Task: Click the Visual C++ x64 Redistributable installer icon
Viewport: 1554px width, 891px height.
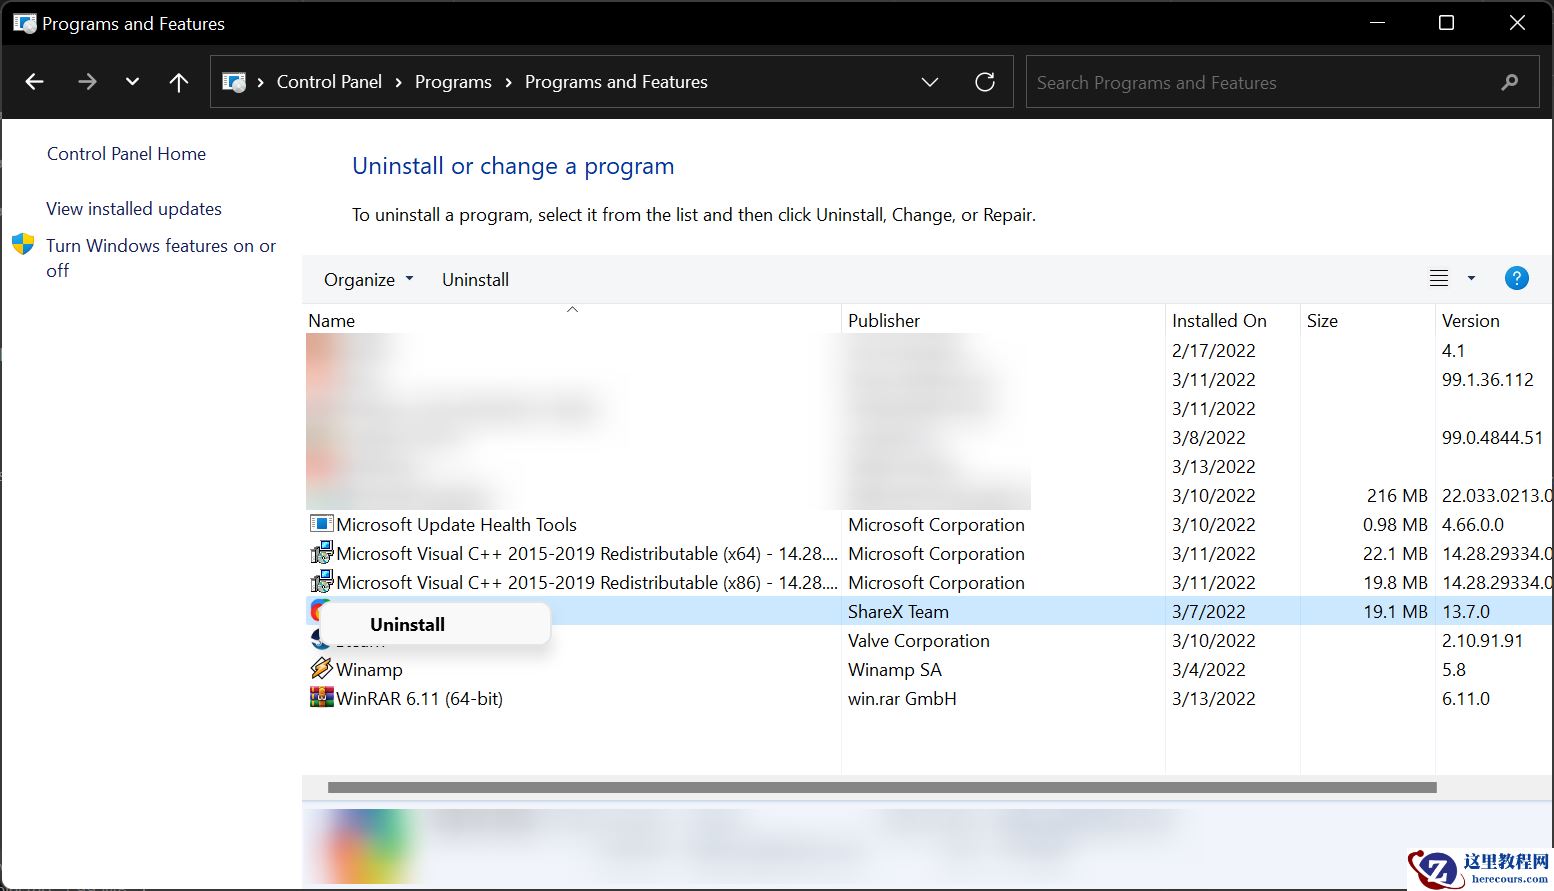Action: coord(322,552)
